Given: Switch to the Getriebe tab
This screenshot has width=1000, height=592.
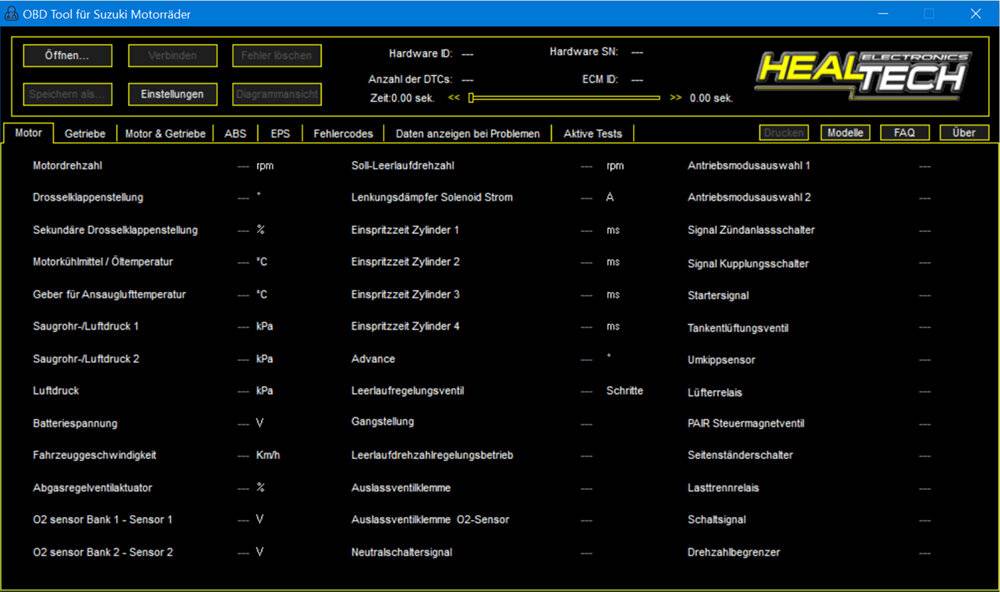Looking at the screenshot, I should coord(85,132).
